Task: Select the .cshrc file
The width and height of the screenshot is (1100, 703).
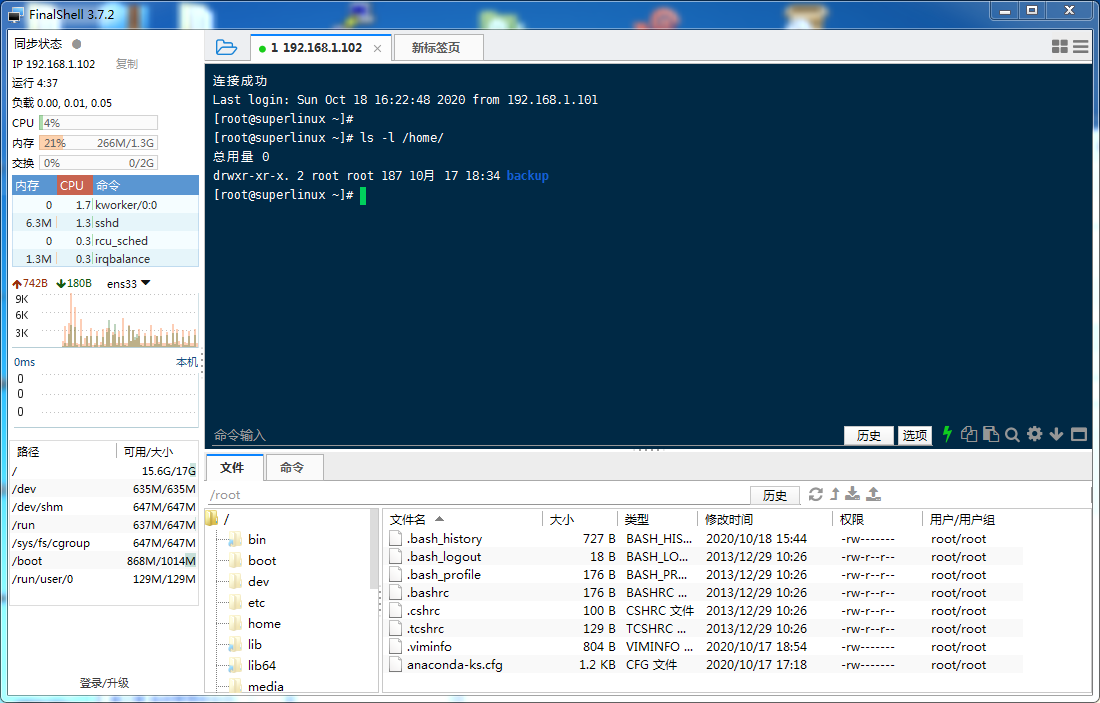Action: click(x=704, y=611)
